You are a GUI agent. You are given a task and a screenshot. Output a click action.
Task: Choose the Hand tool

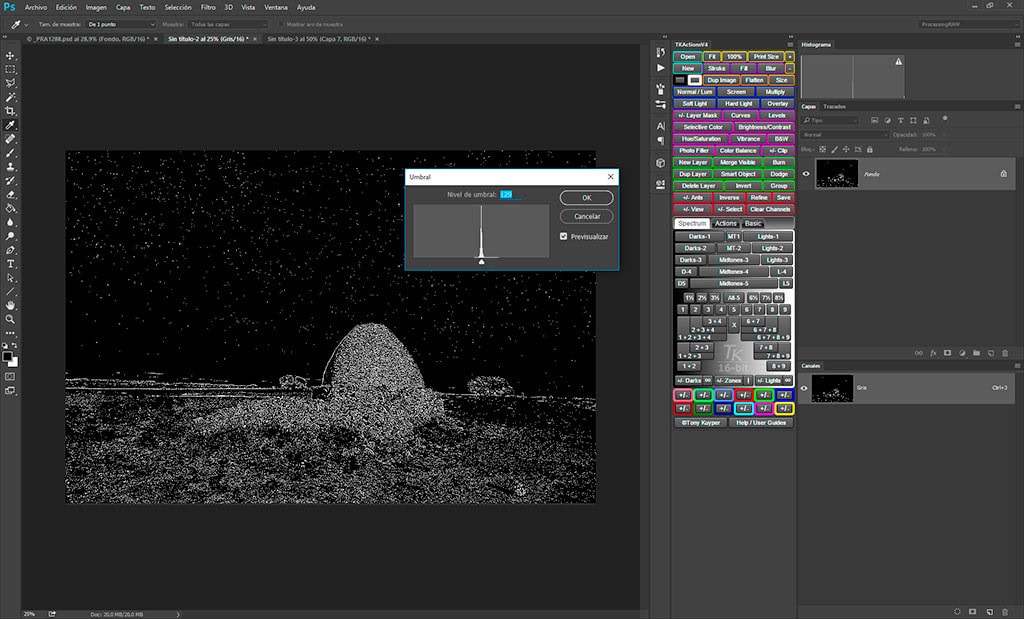point(10,305)
